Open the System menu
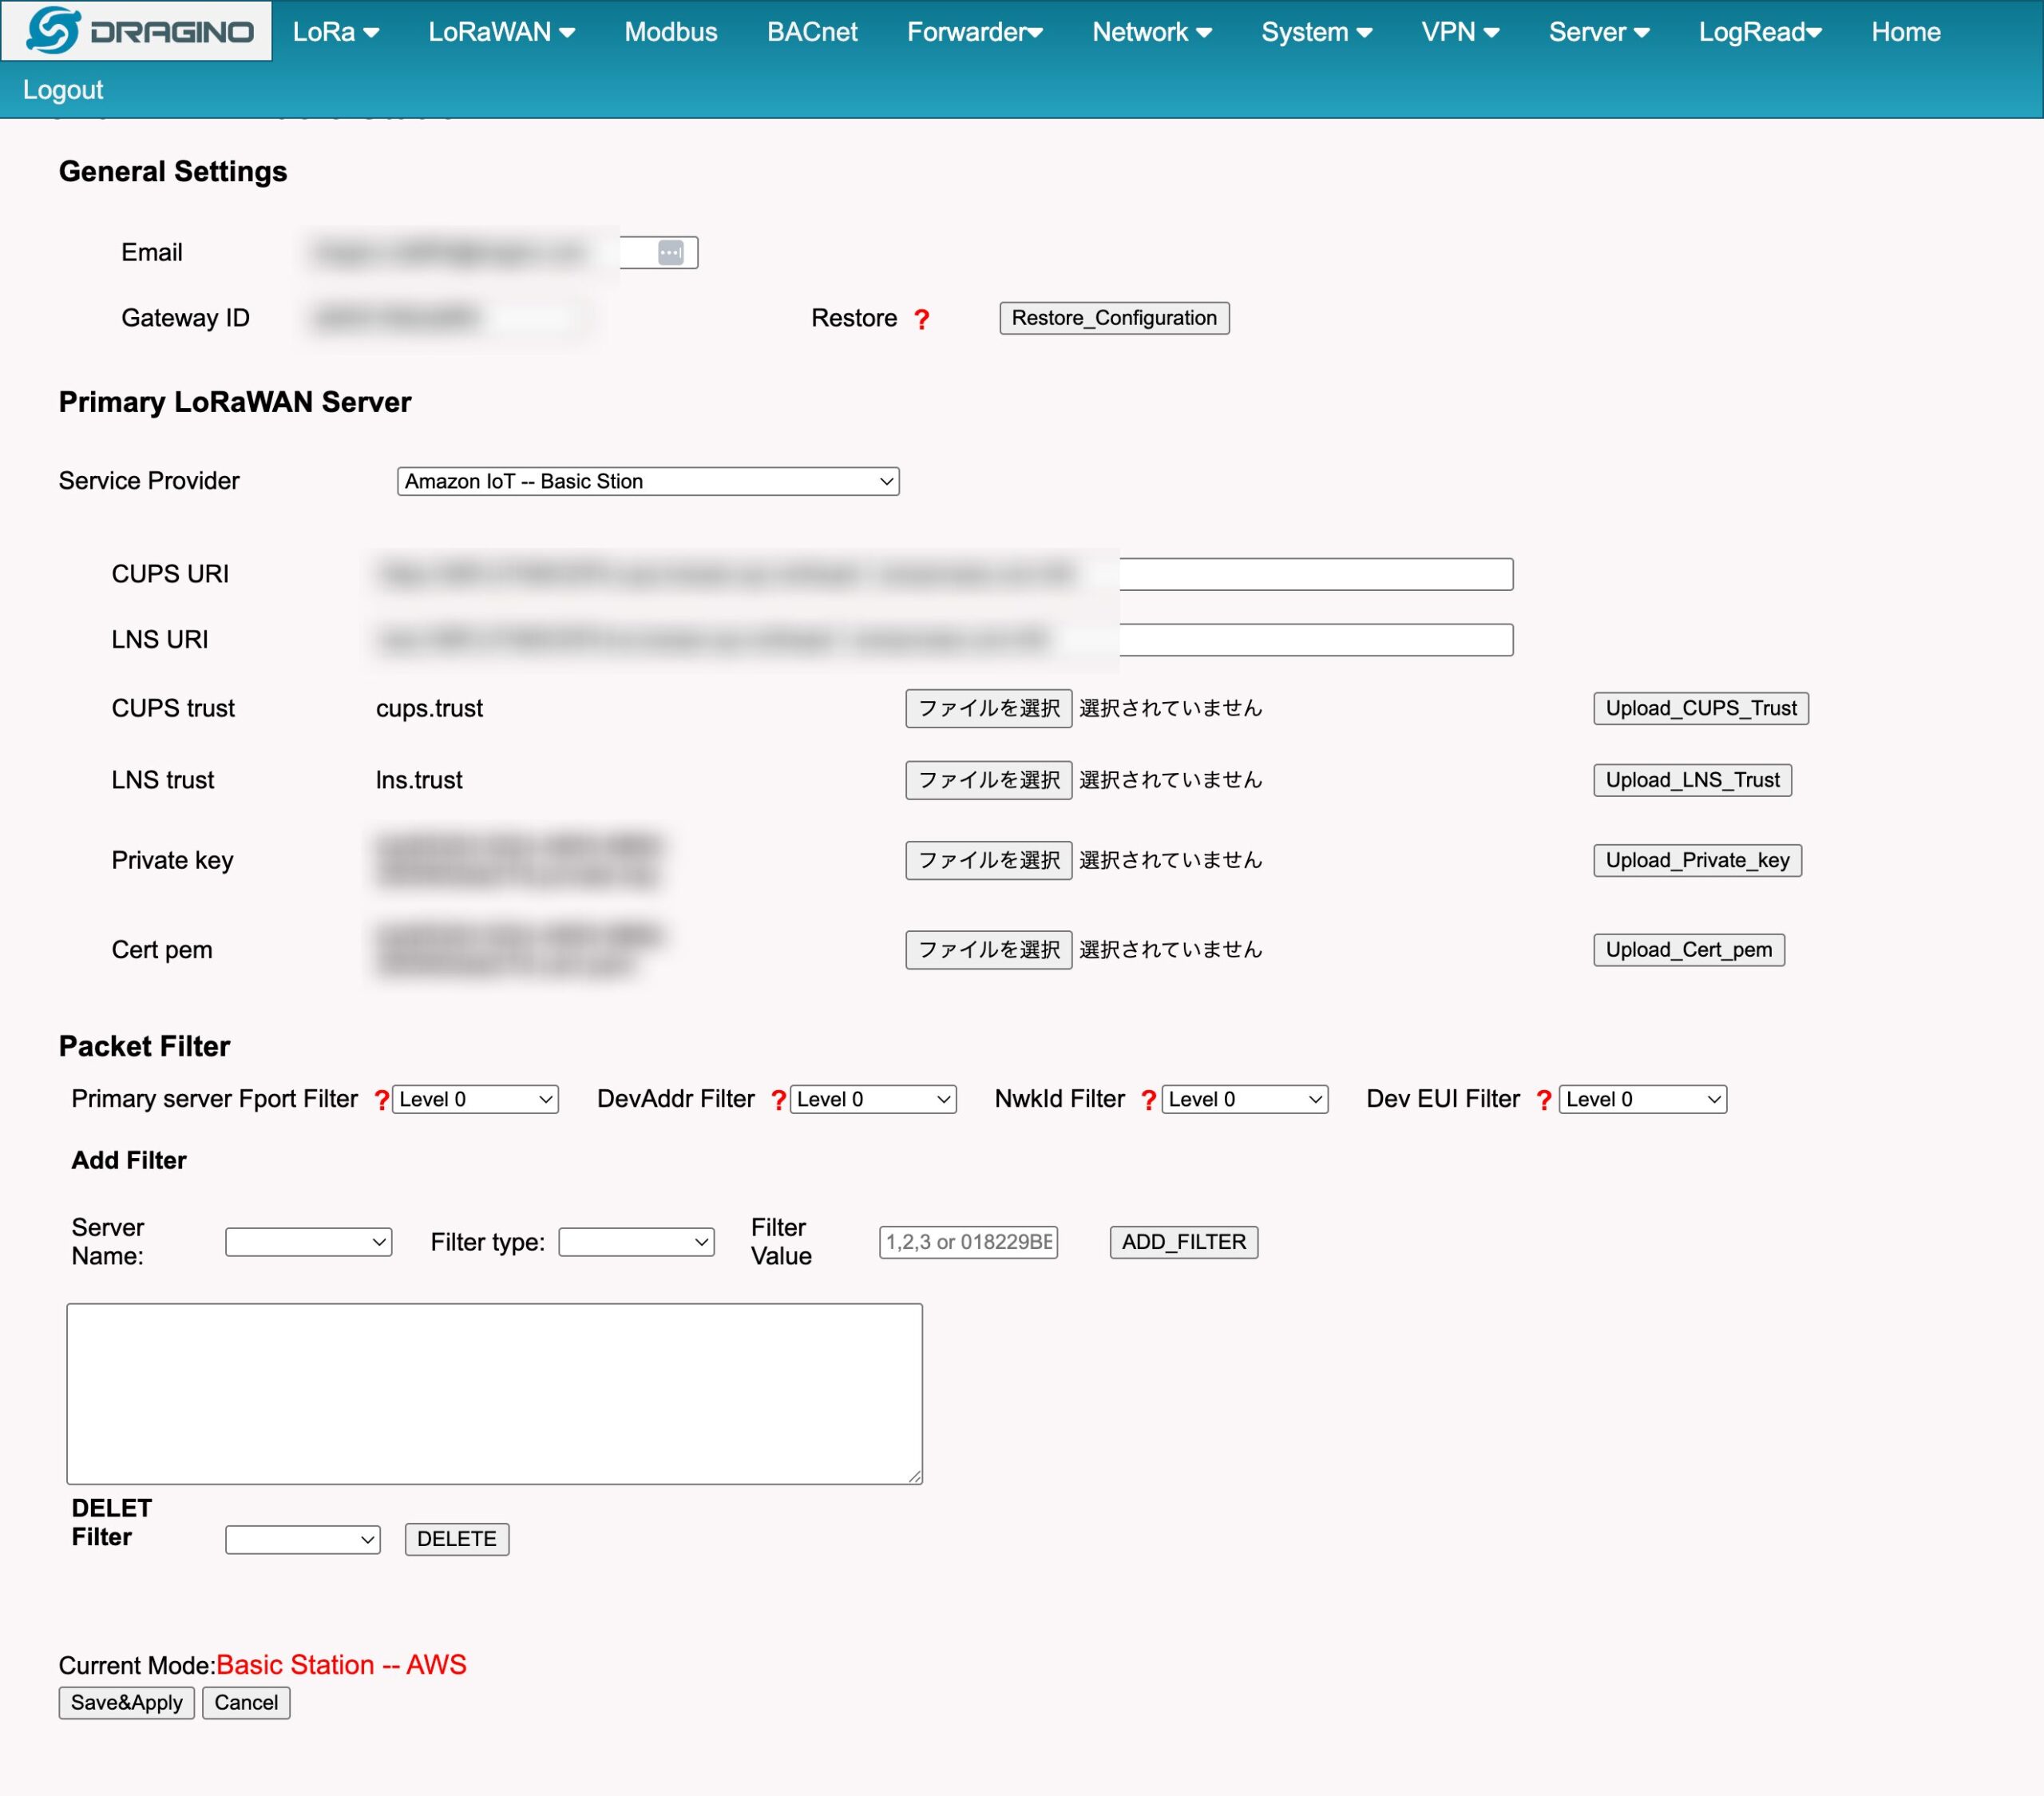 [x=1316, y=31]
